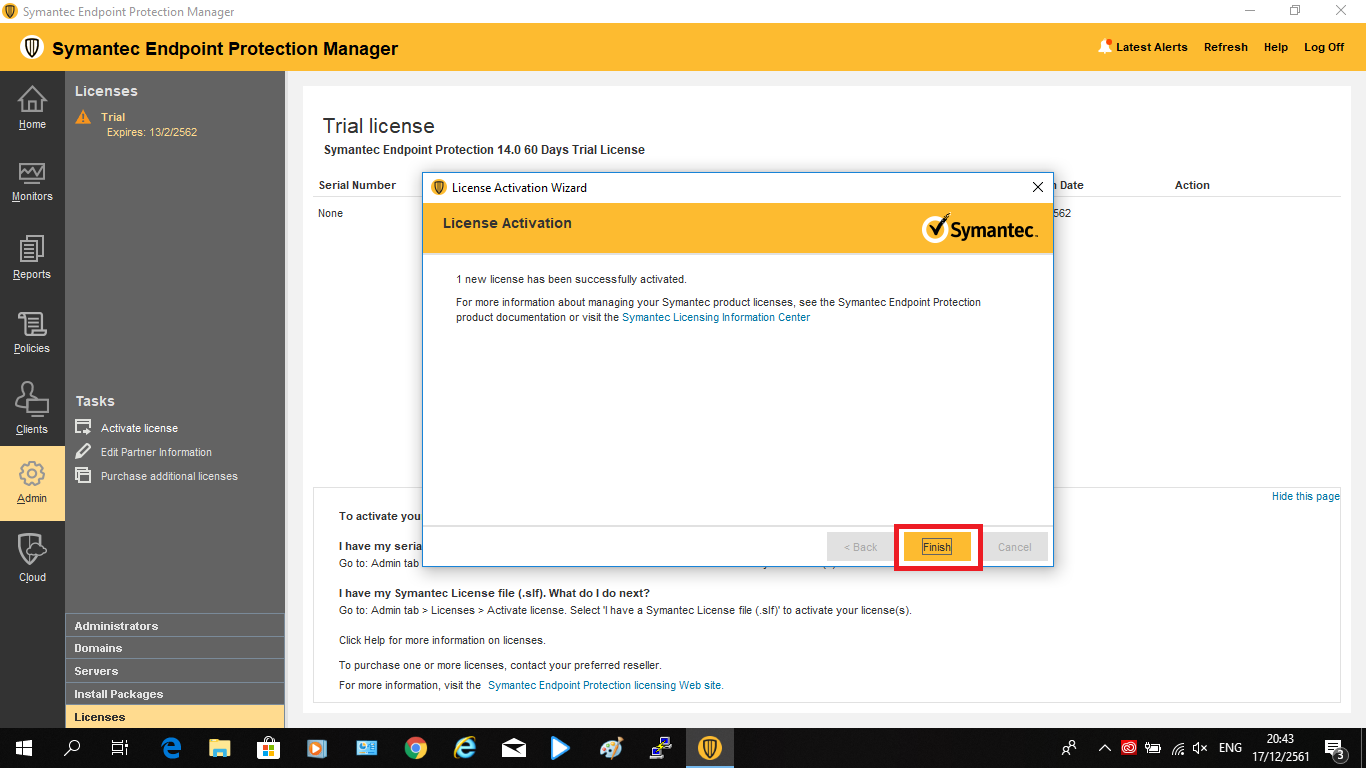Screen dimensions: 1366x768
Task: Click the Hide this page link
Action: pyautogui.click(x=1305, y=496)
